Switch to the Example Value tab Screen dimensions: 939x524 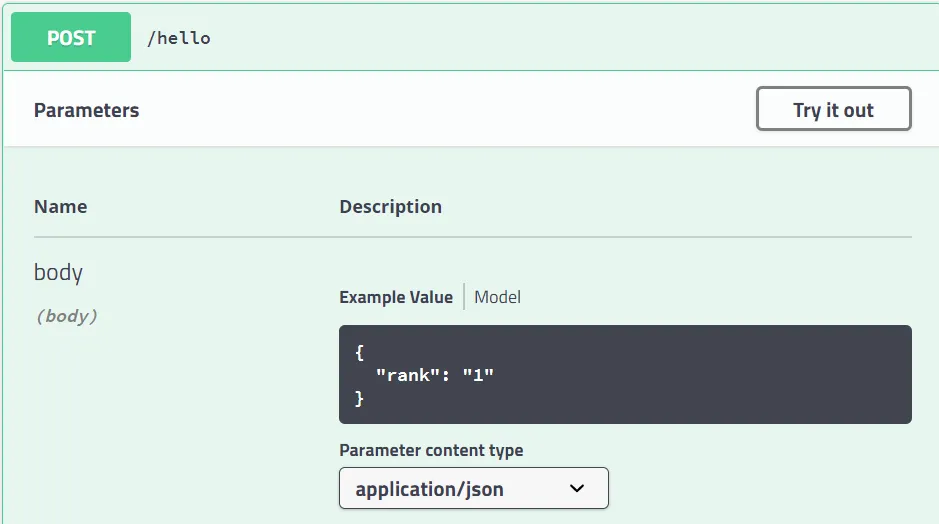395,297
